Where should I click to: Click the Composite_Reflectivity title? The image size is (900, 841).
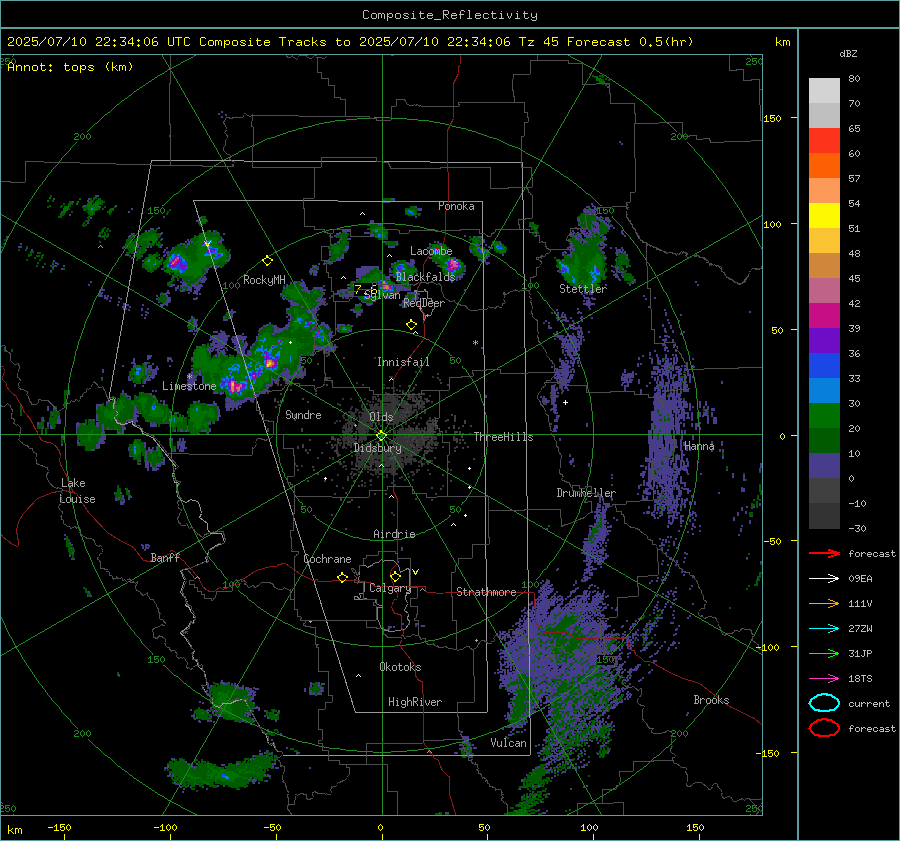tap(450, 15)
